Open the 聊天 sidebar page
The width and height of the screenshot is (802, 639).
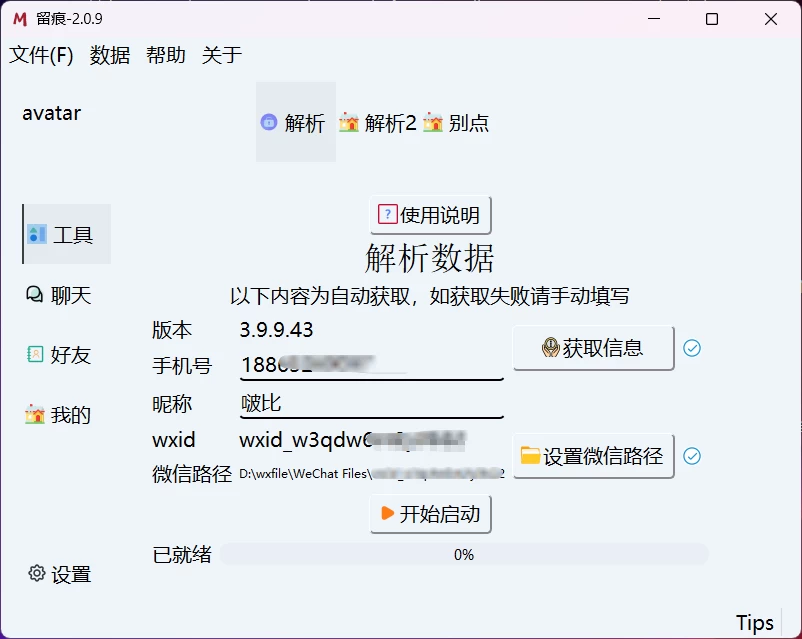[x=59, y=295]
